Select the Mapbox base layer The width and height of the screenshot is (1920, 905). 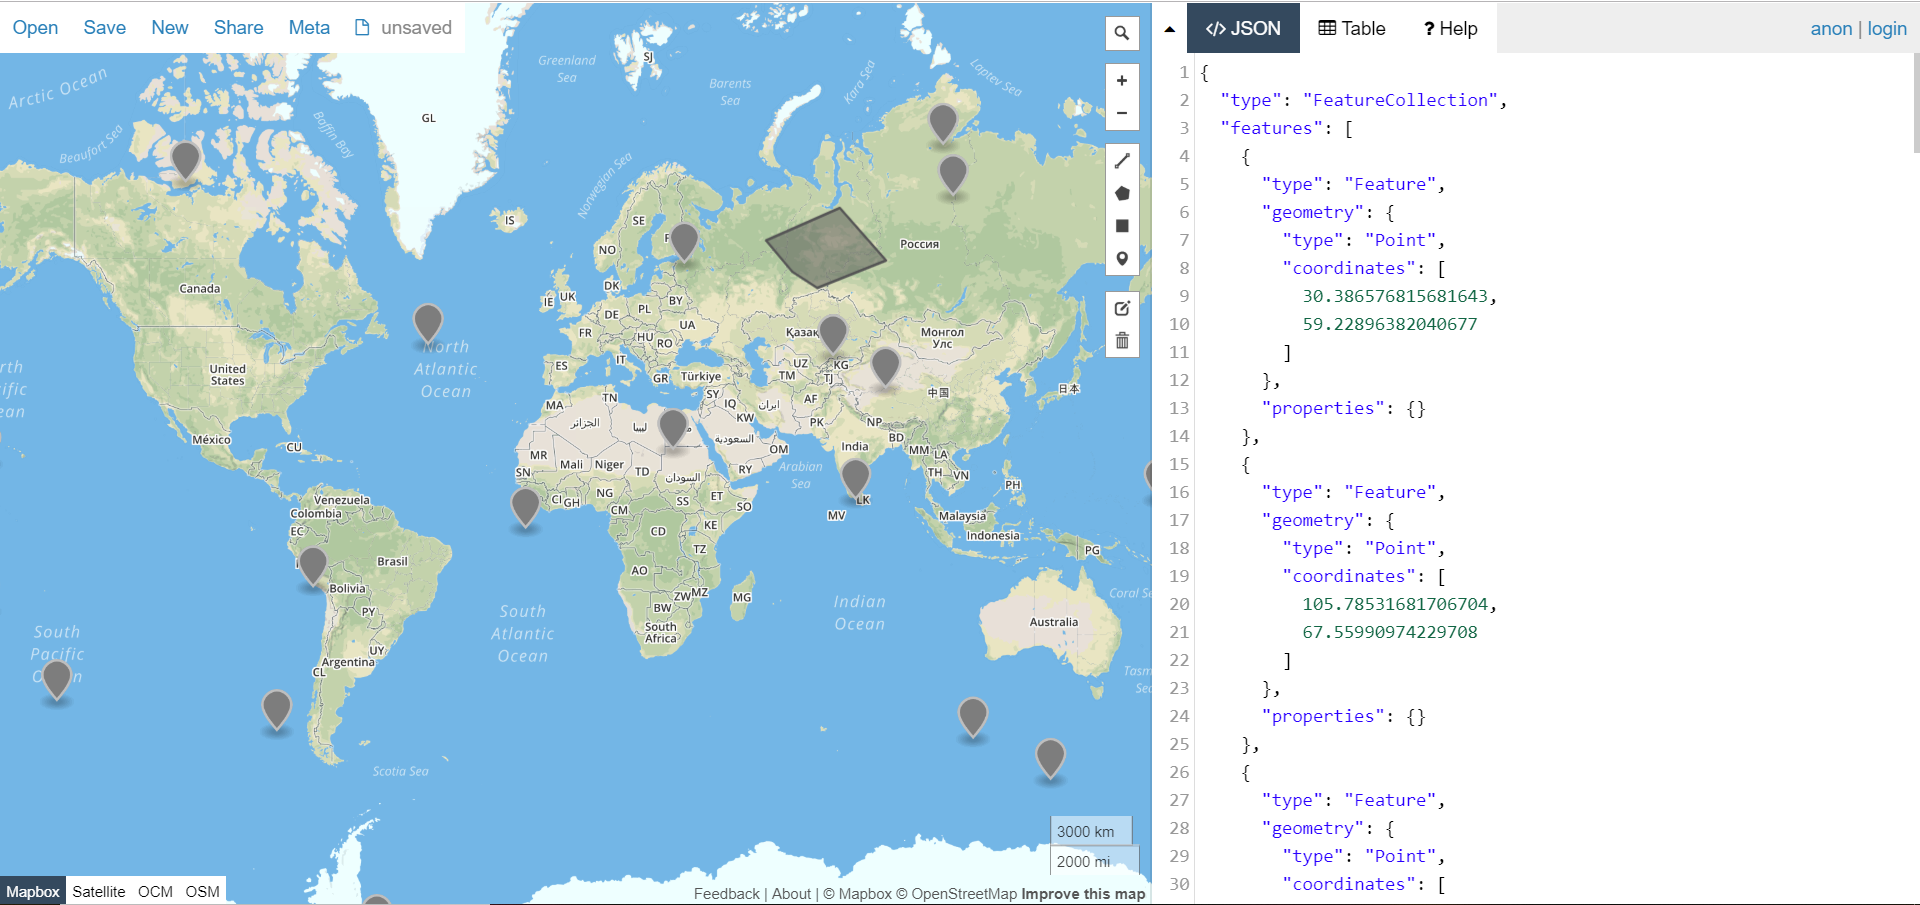[33, 891]
